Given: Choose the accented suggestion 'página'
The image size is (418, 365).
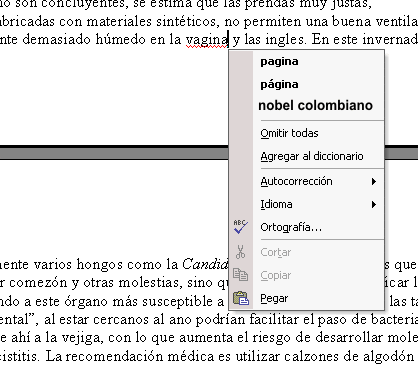Looking at the screenshot, I should (x=279, y=84).
